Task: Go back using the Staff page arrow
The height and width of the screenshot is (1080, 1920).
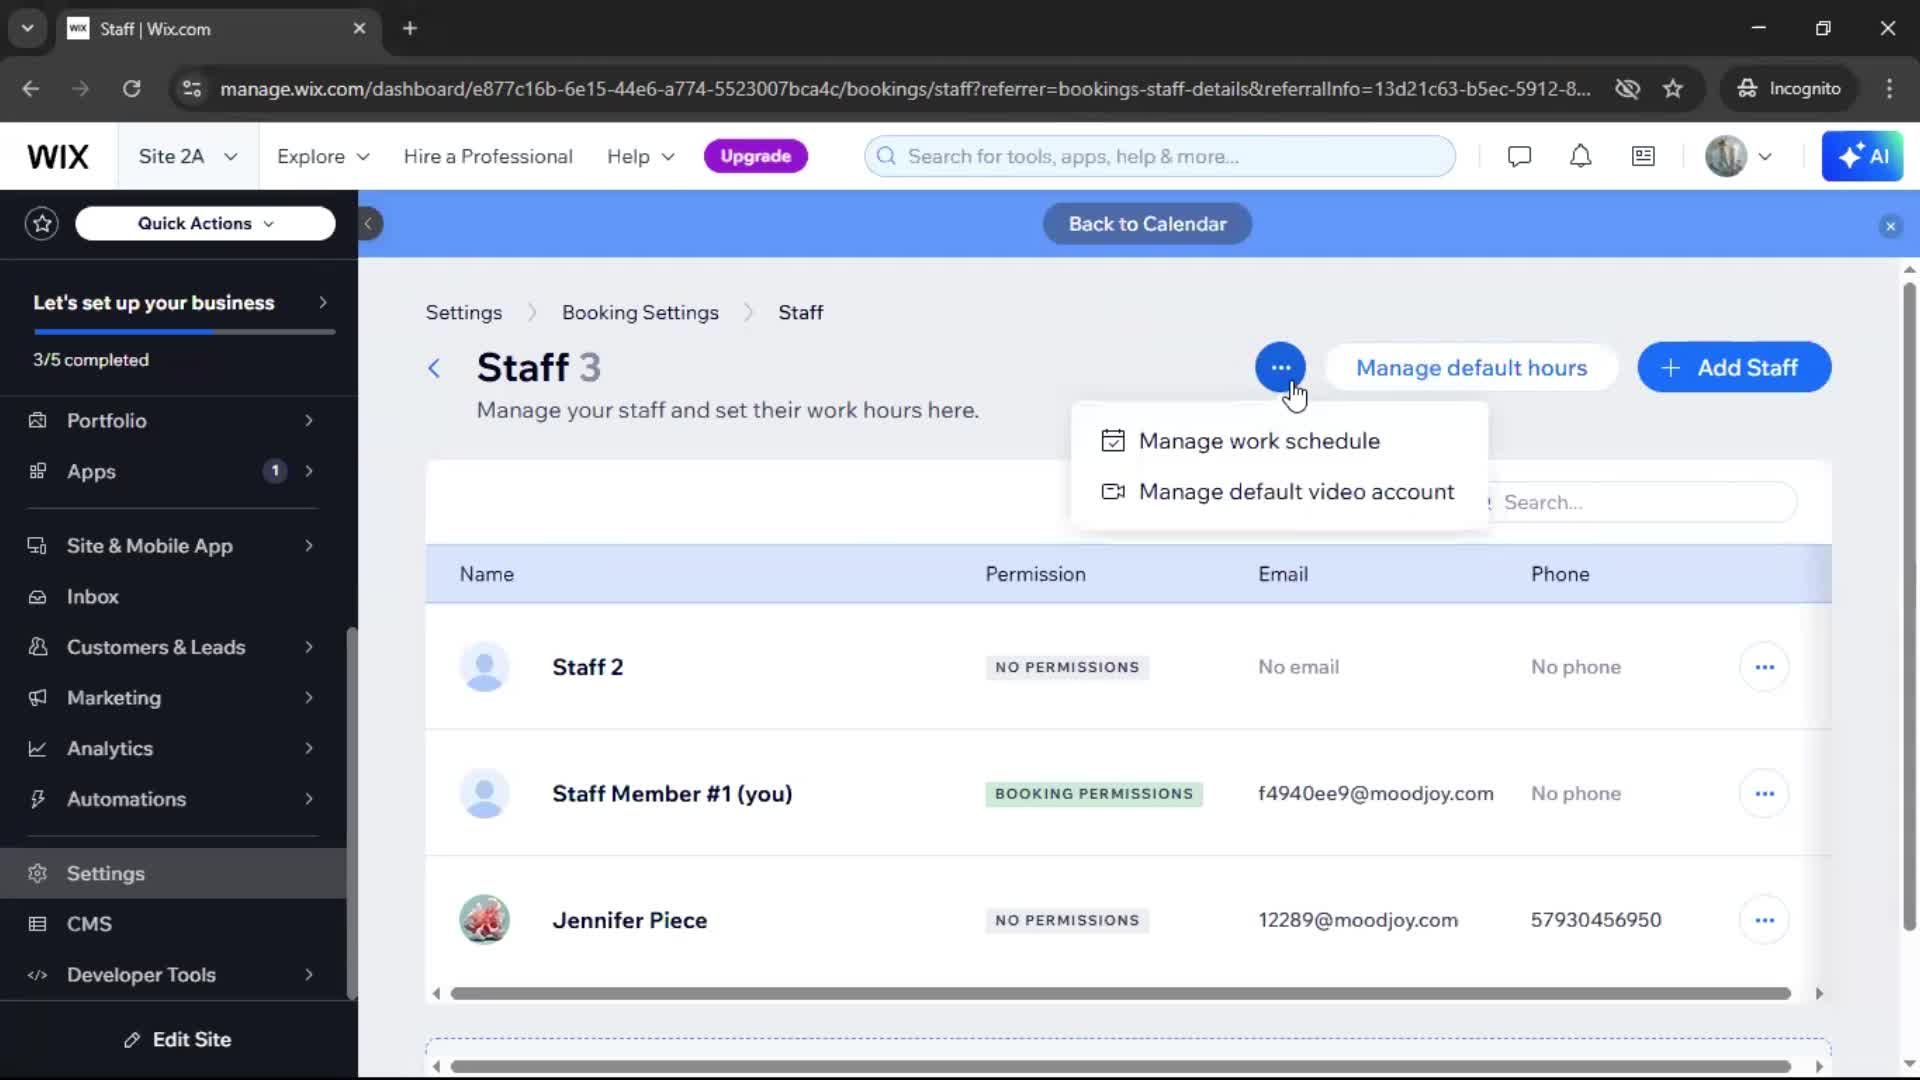Action: pyautogui.click(x=434, y=368)
